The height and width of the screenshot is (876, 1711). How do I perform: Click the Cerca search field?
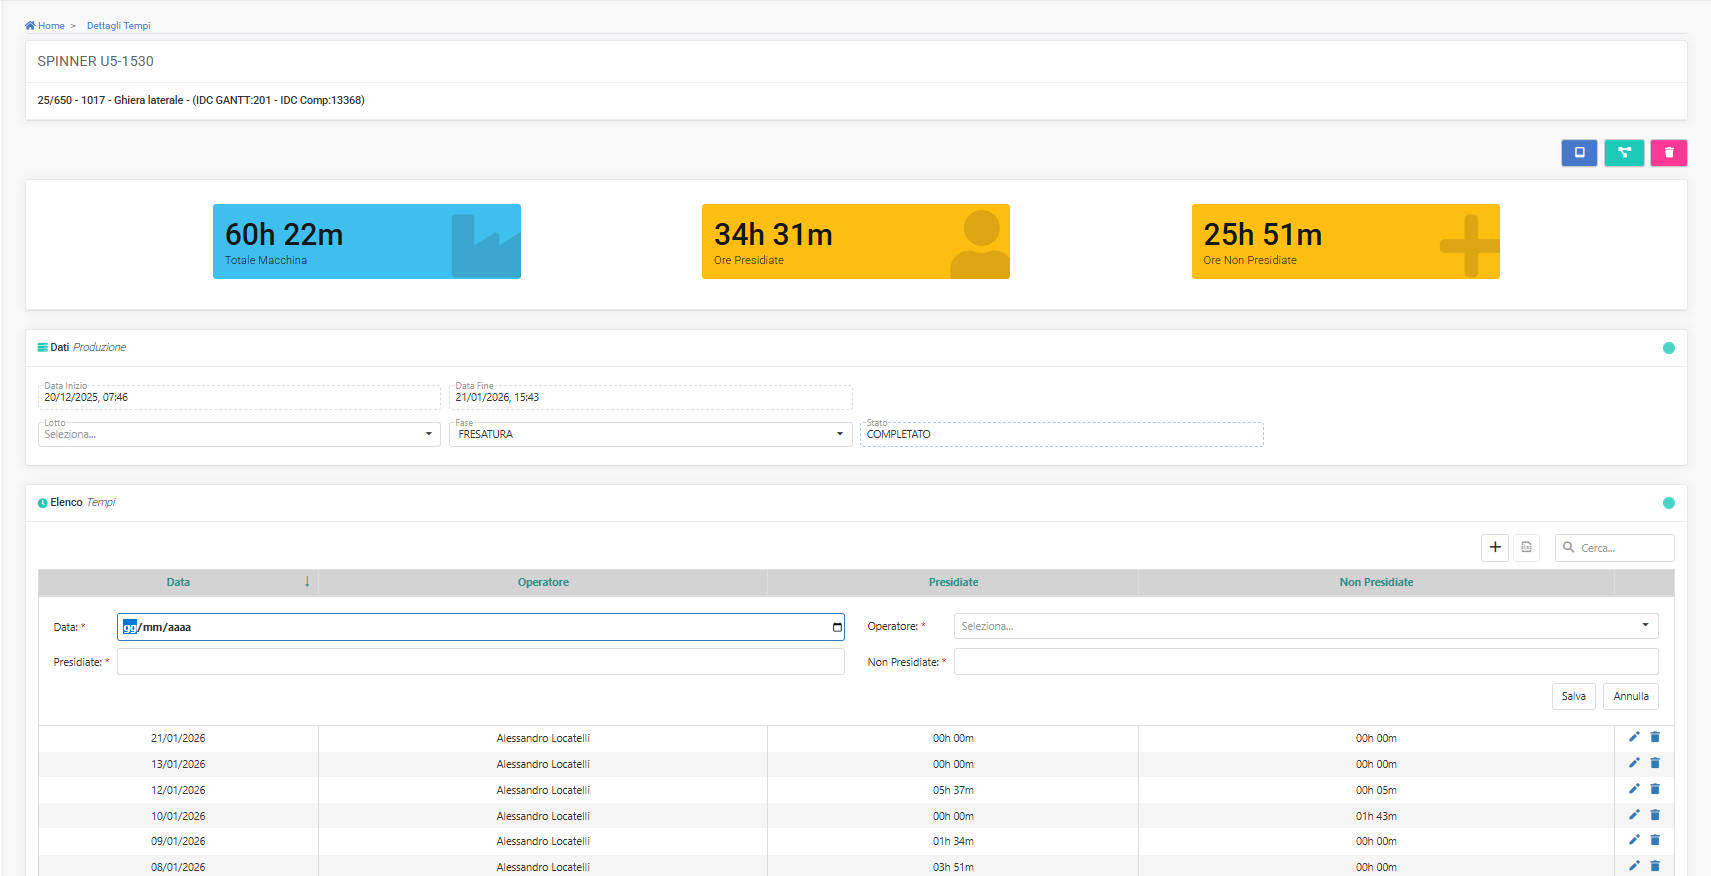point(1622,548)
